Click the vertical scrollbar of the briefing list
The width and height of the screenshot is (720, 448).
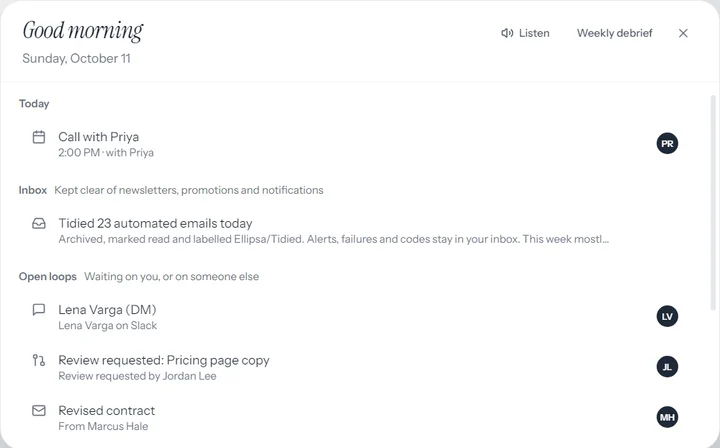point(713,202)
